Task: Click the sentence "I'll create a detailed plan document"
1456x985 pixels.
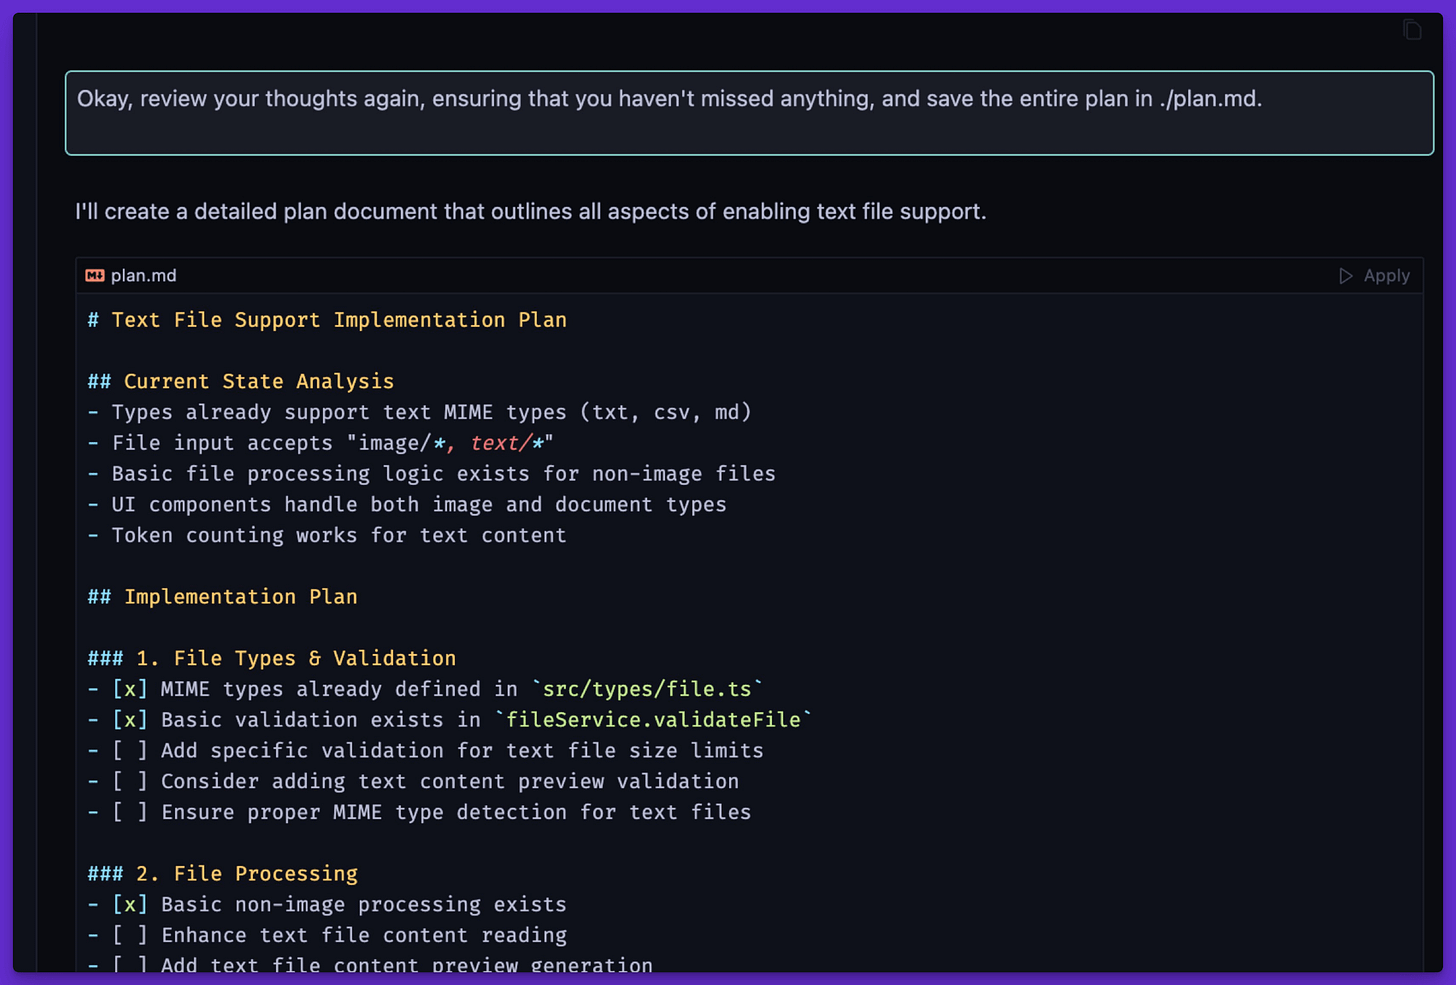Action: (x=531, y=212)
